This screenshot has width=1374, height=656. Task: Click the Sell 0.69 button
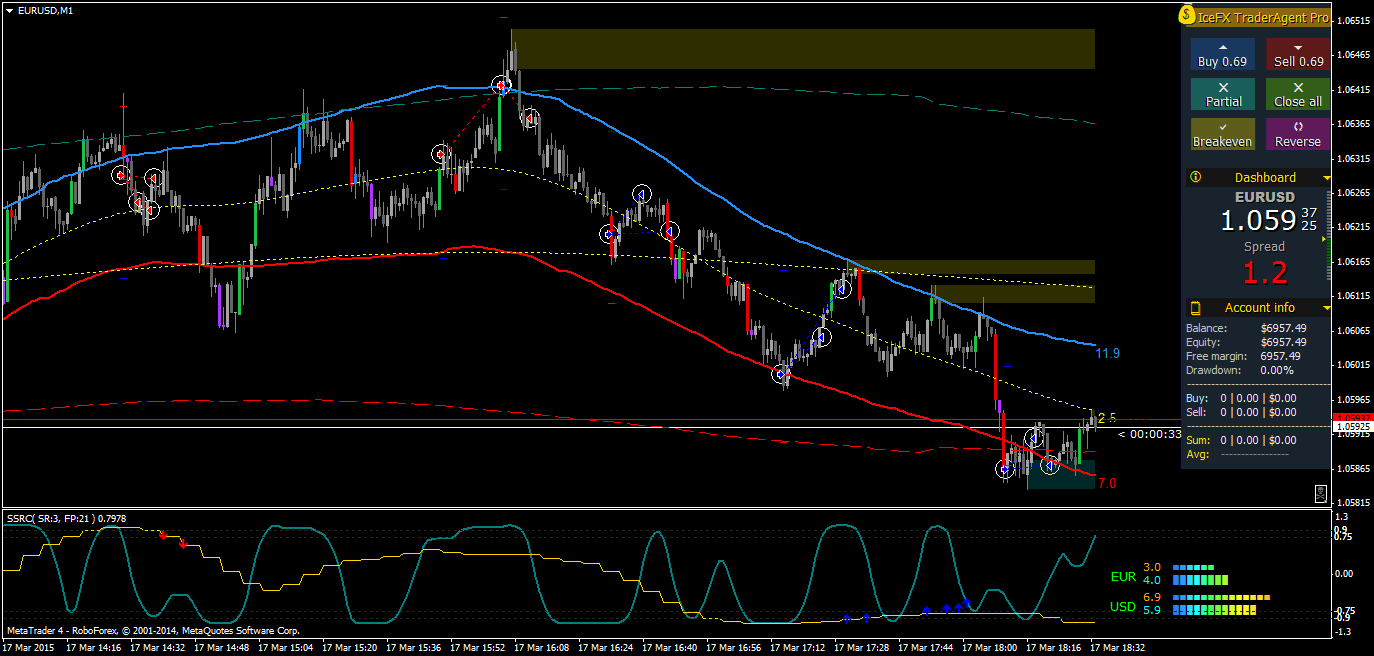(1298, 54)
